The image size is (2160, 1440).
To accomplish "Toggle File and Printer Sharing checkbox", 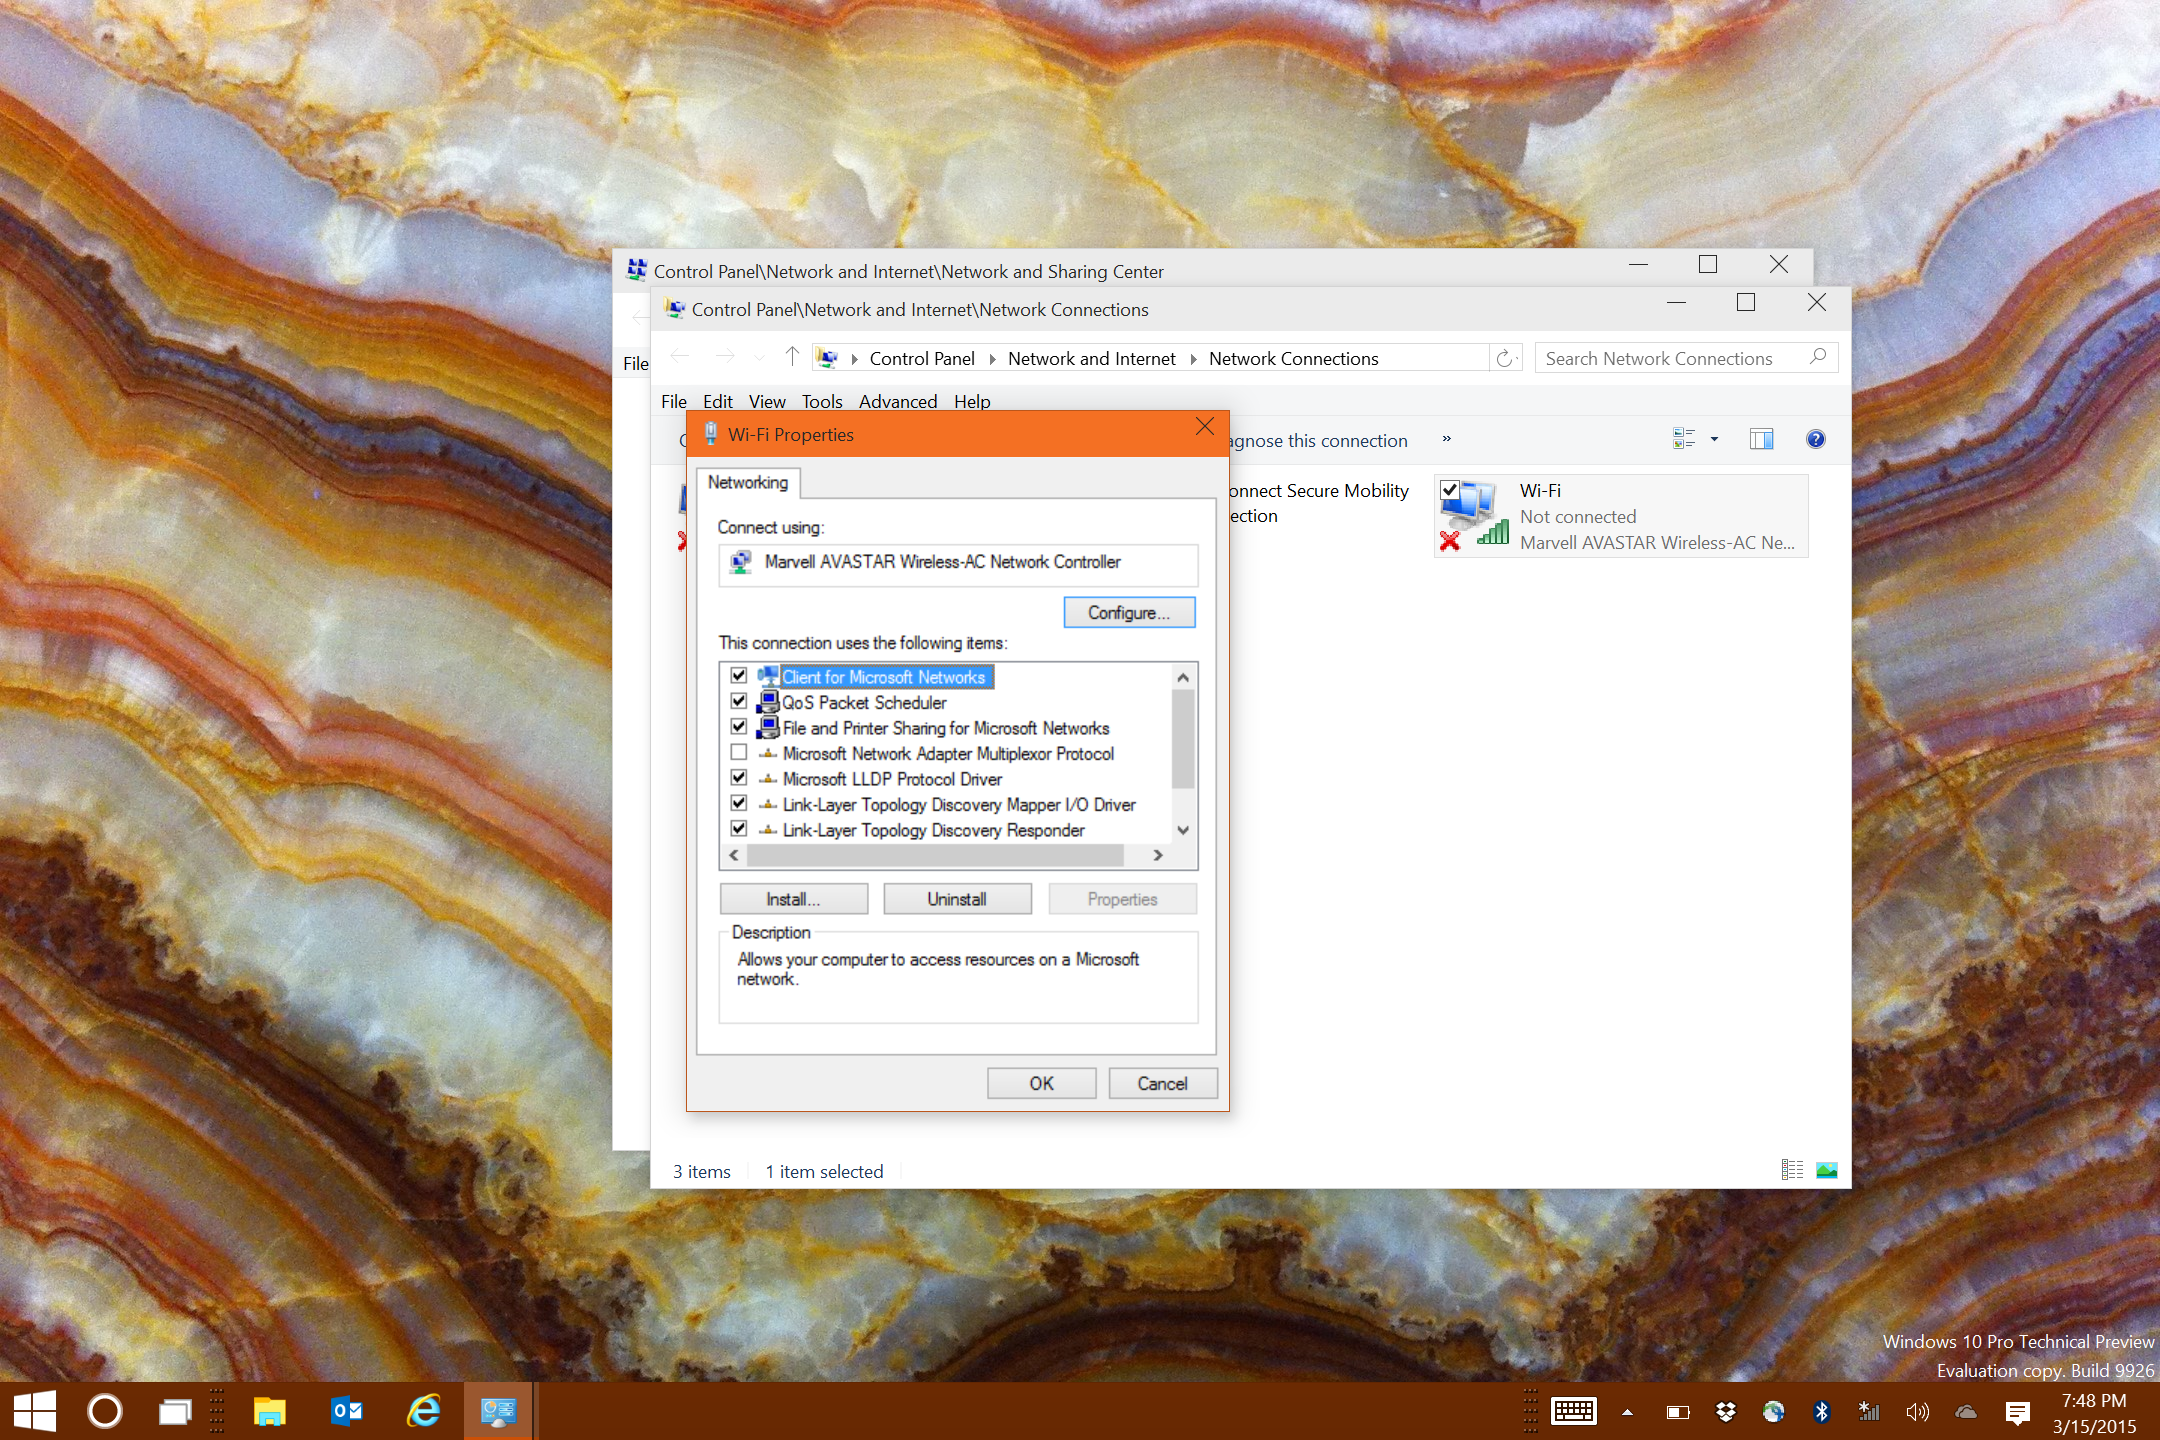I will (739, 727).
